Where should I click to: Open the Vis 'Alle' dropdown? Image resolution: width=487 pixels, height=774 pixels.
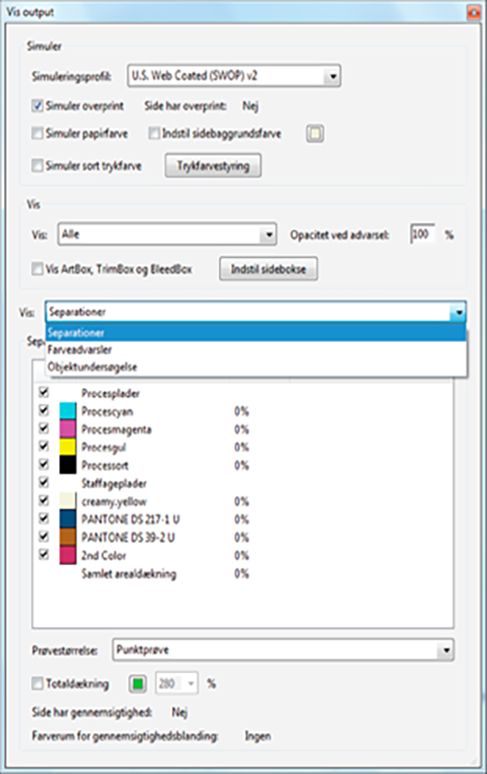(167, 234)
